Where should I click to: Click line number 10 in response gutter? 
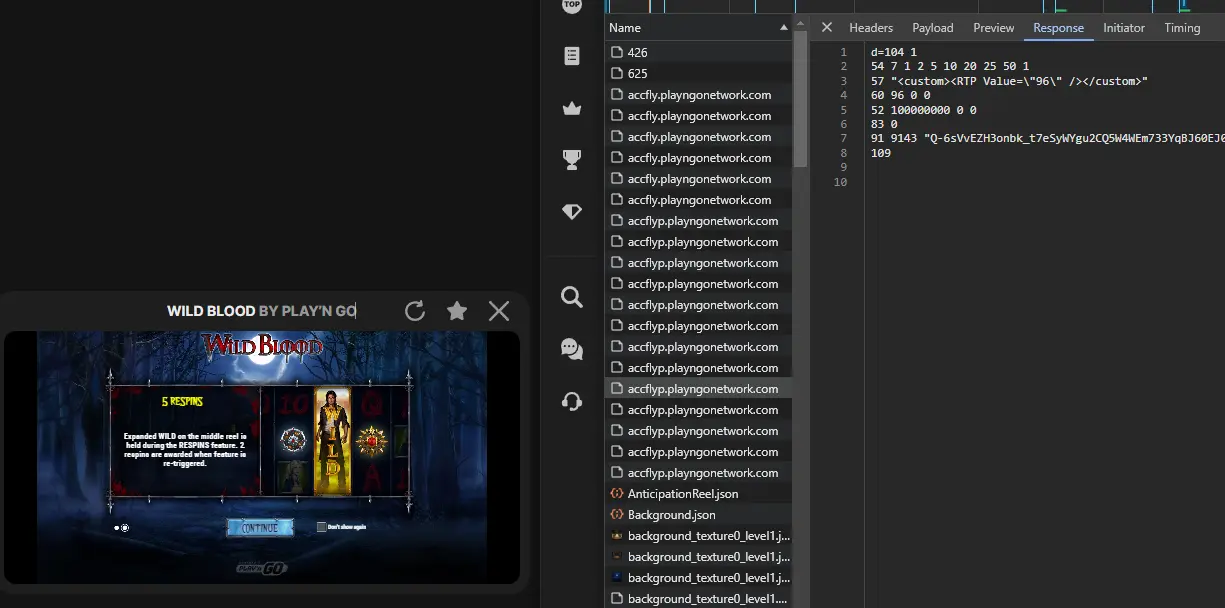coord(841,182)
